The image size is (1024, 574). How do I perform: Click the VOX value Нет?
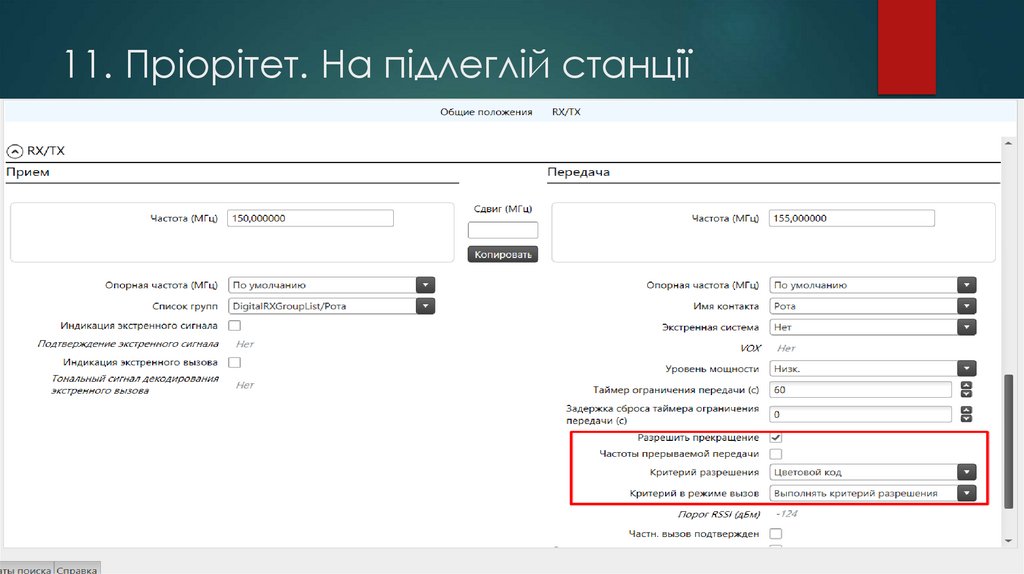pyautogui.click(x=786, y=348)
